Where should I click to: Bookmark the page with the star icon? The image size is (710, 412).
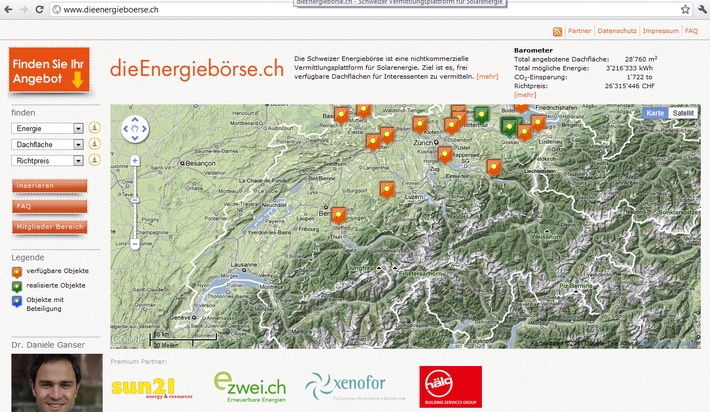point(685,9)
